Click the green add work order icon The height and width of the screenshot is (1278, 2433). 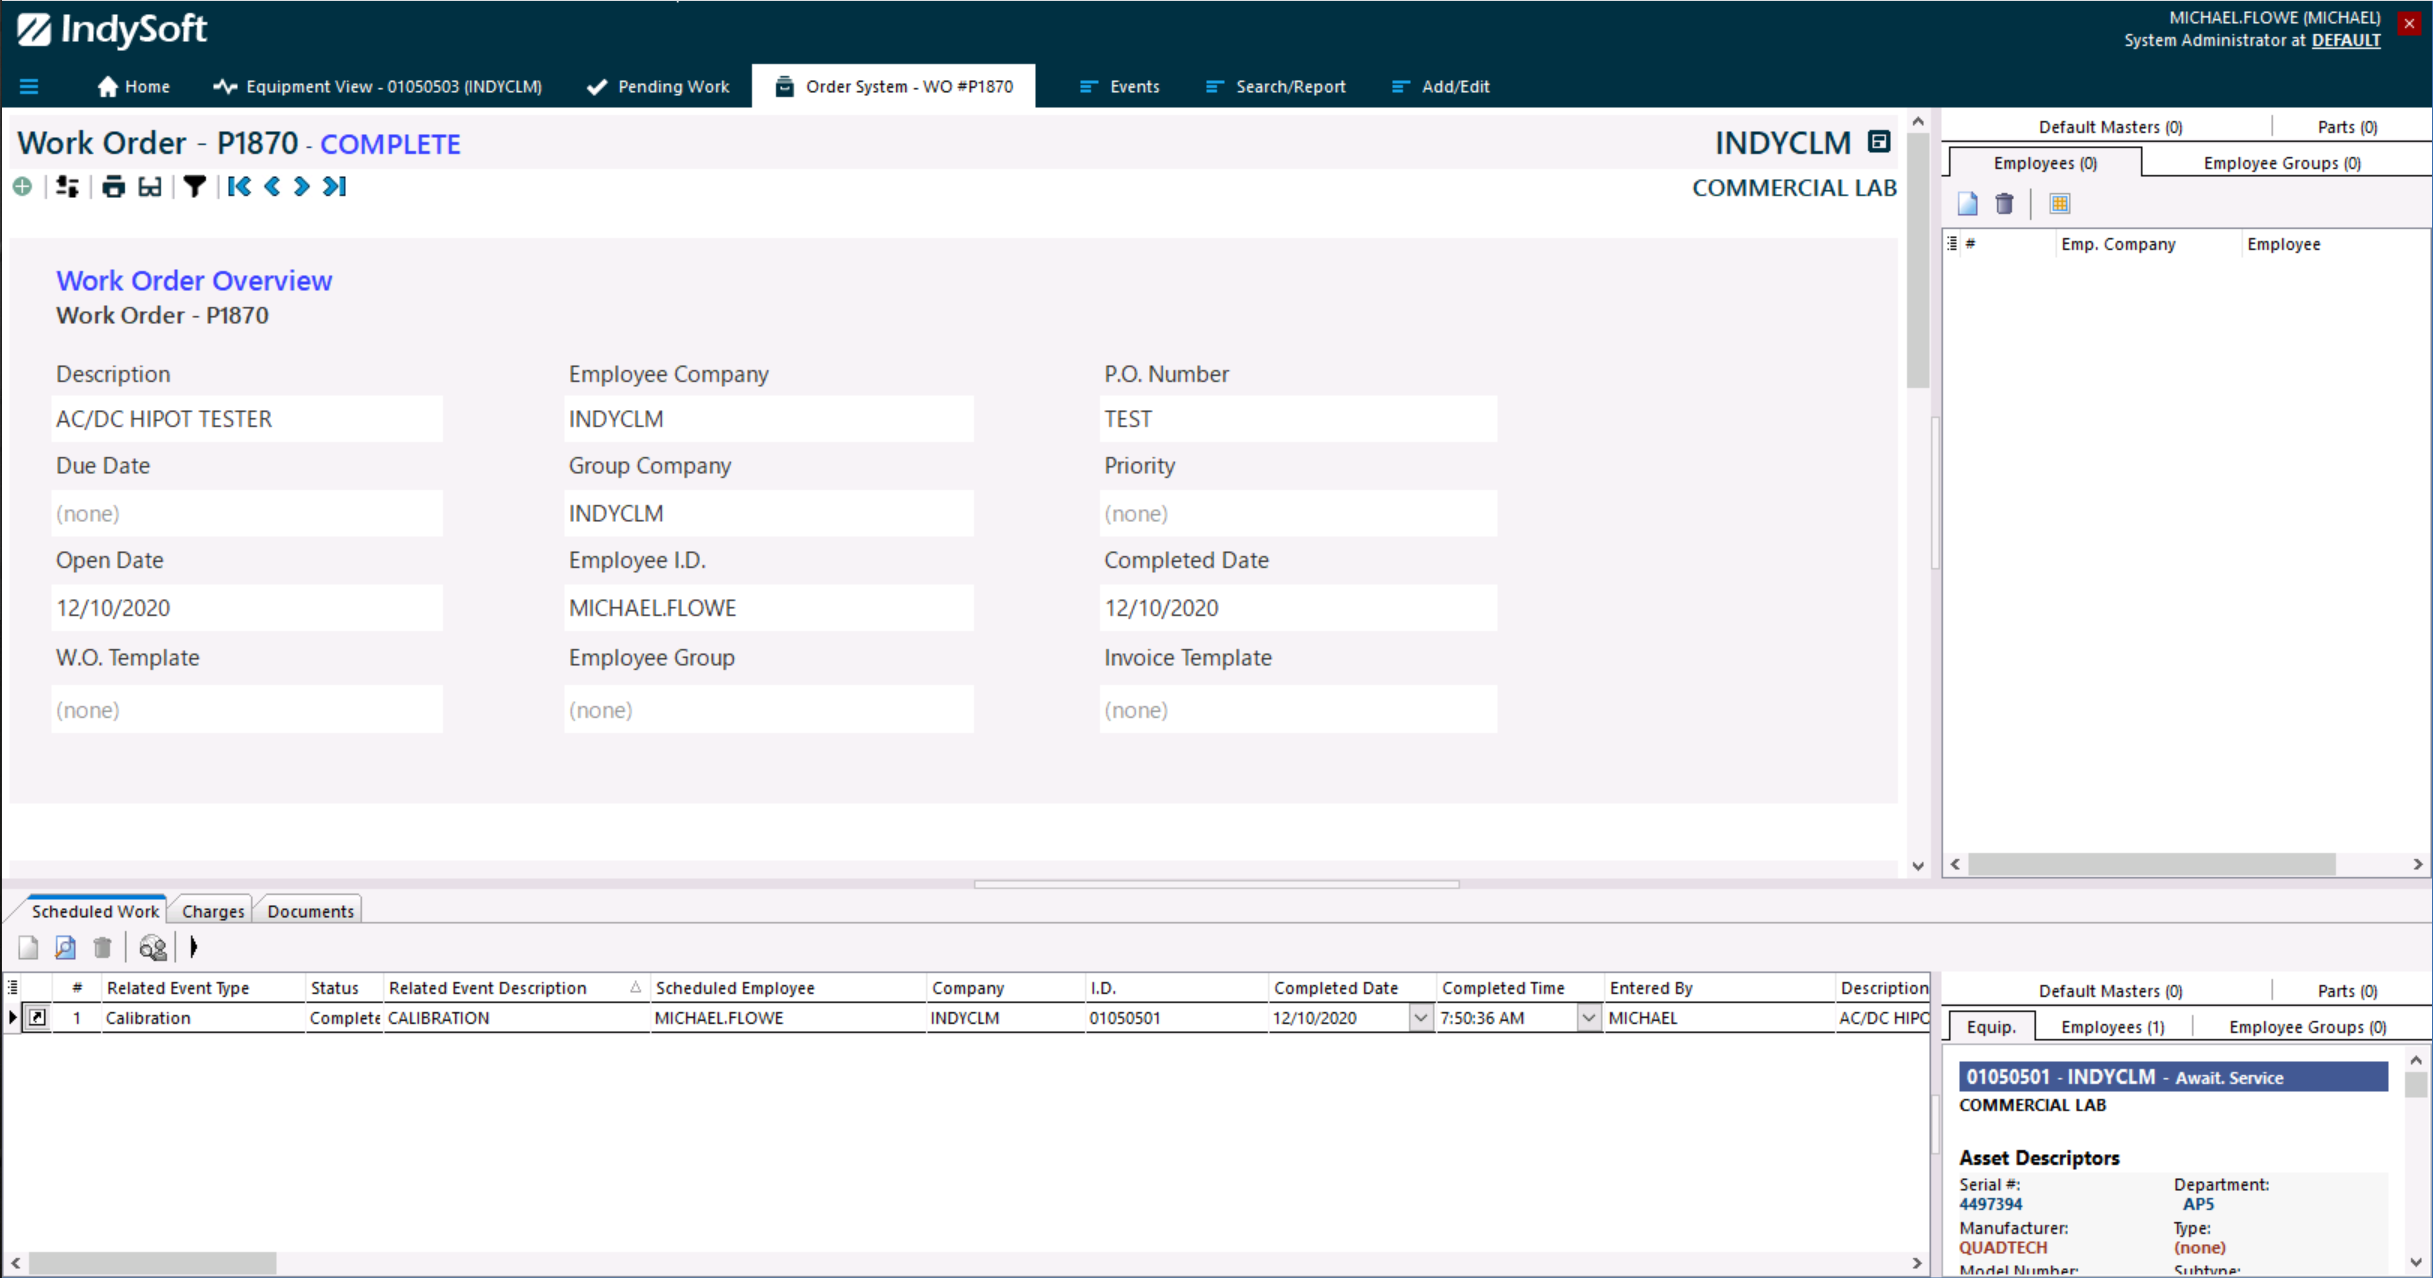point(22,187)
